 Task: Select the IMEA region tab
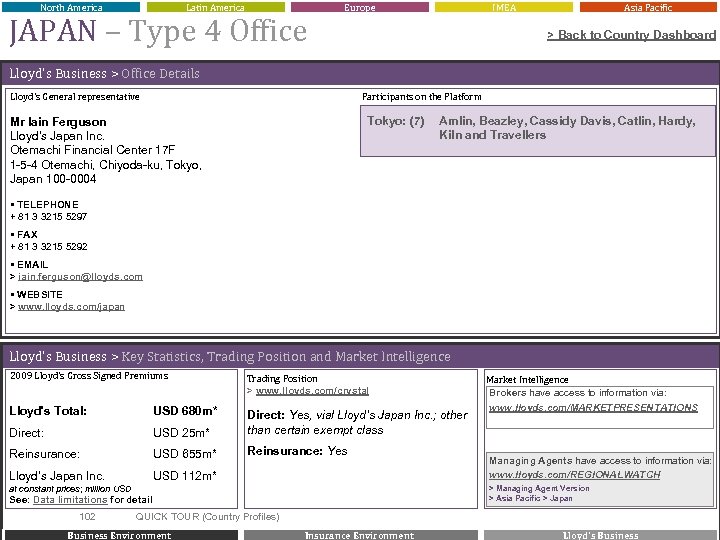504,7
